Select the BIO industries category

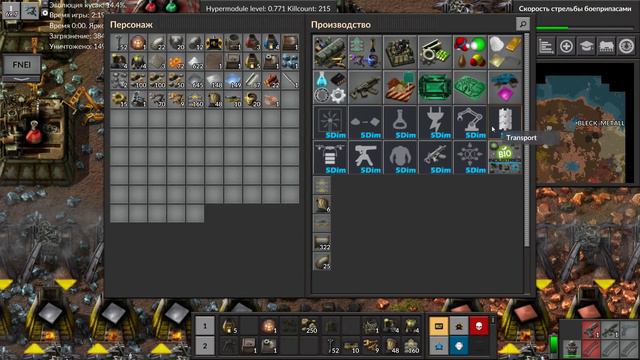click(505, 157)
